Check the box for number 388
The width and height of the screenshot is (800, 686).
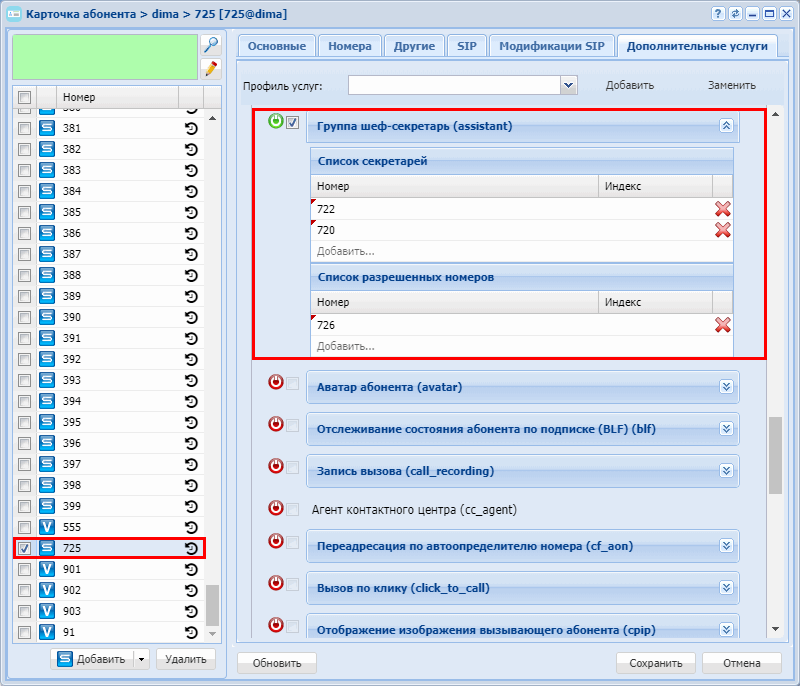(x=24, y=275)
